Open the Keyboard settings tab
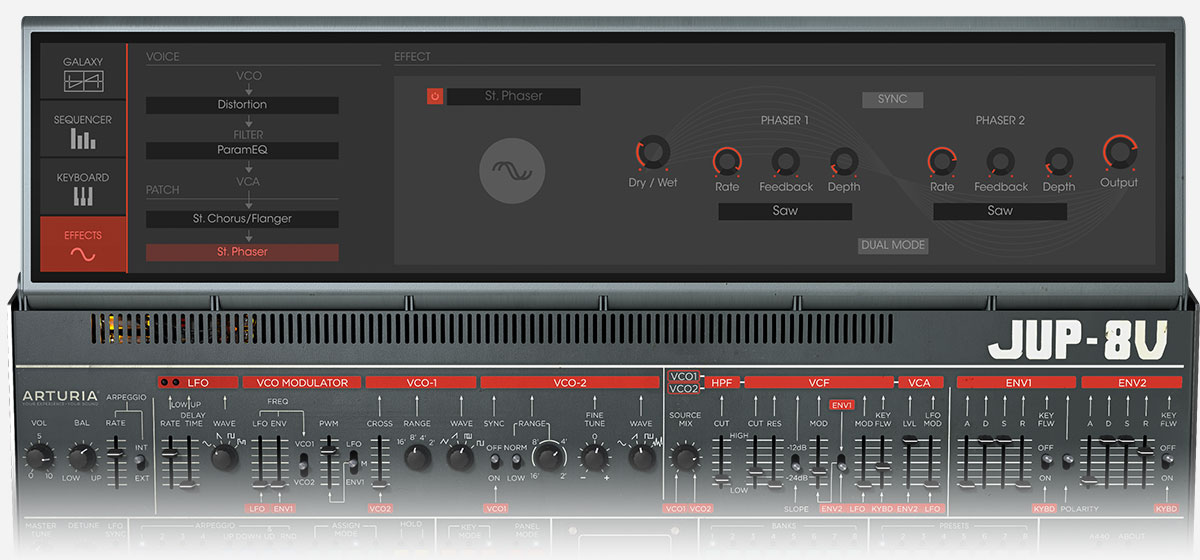 83,187
